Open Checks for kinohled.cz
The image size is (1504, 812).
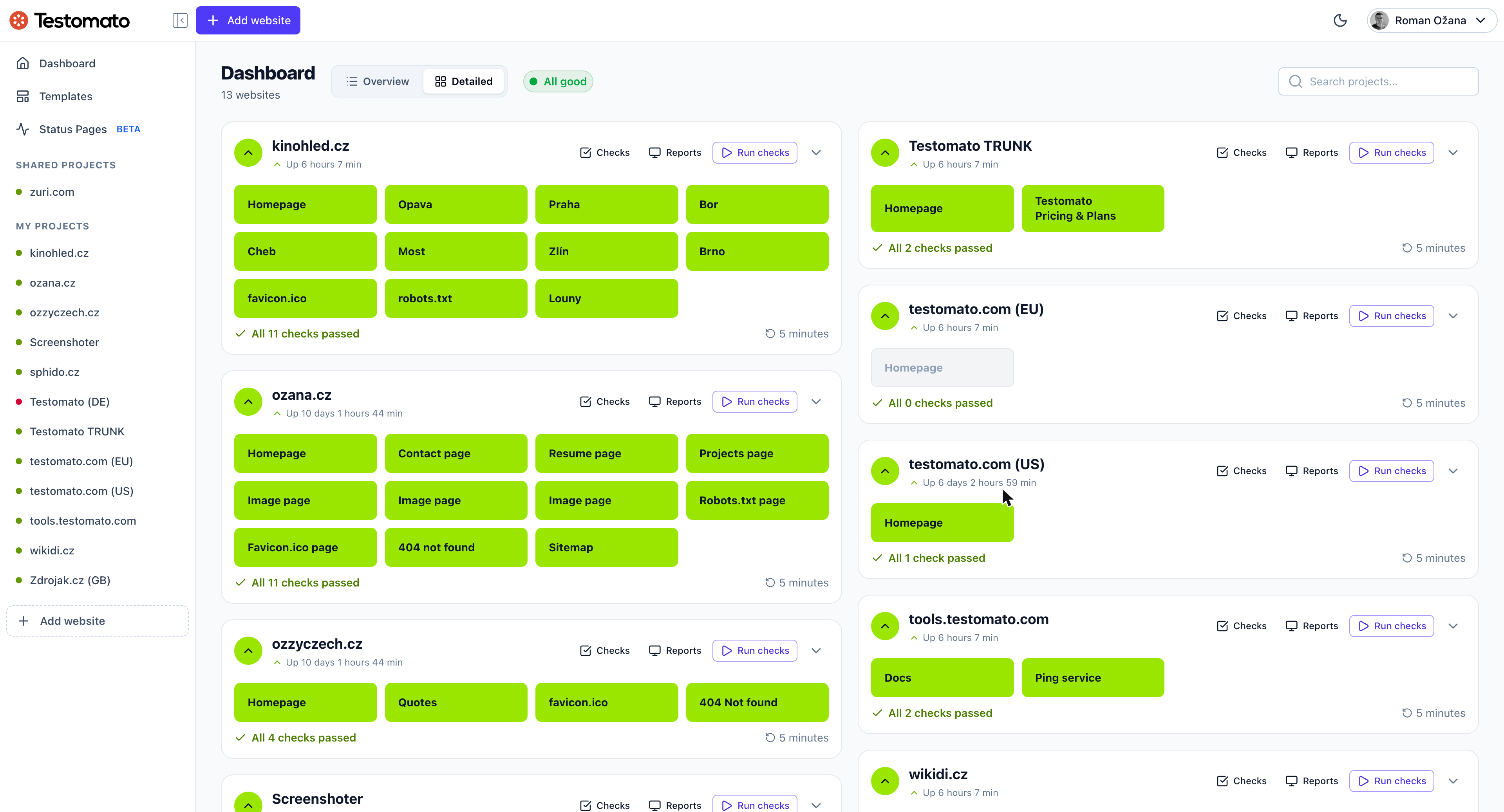tap(605, 153)
